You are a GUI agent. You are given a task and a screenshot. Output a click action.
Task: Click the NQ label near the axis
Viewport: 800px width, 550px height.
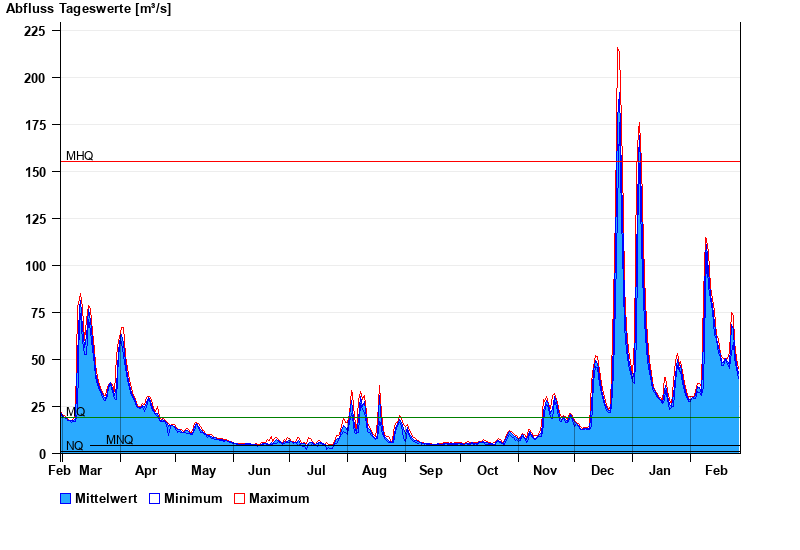point(74,446)
